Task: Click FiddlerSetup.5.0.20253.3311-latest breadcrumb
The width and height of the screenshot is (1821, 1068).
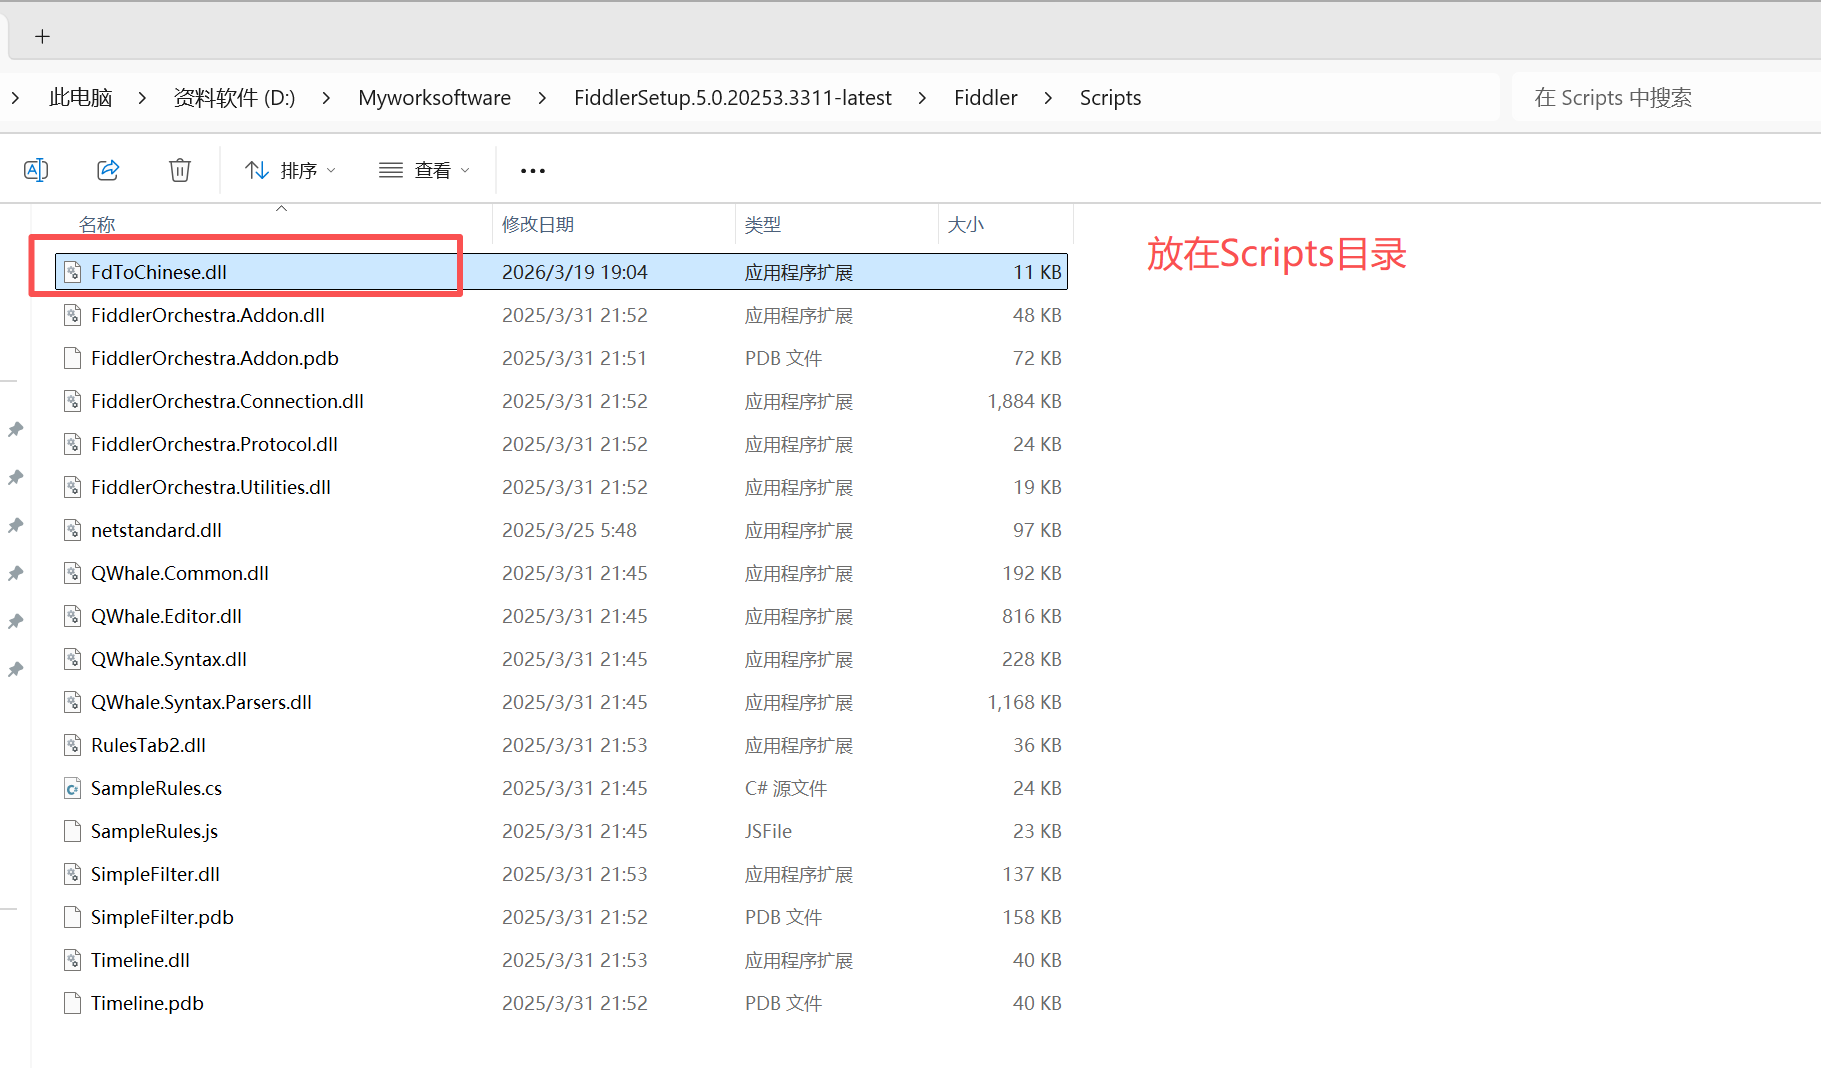Action: [732, 98]
